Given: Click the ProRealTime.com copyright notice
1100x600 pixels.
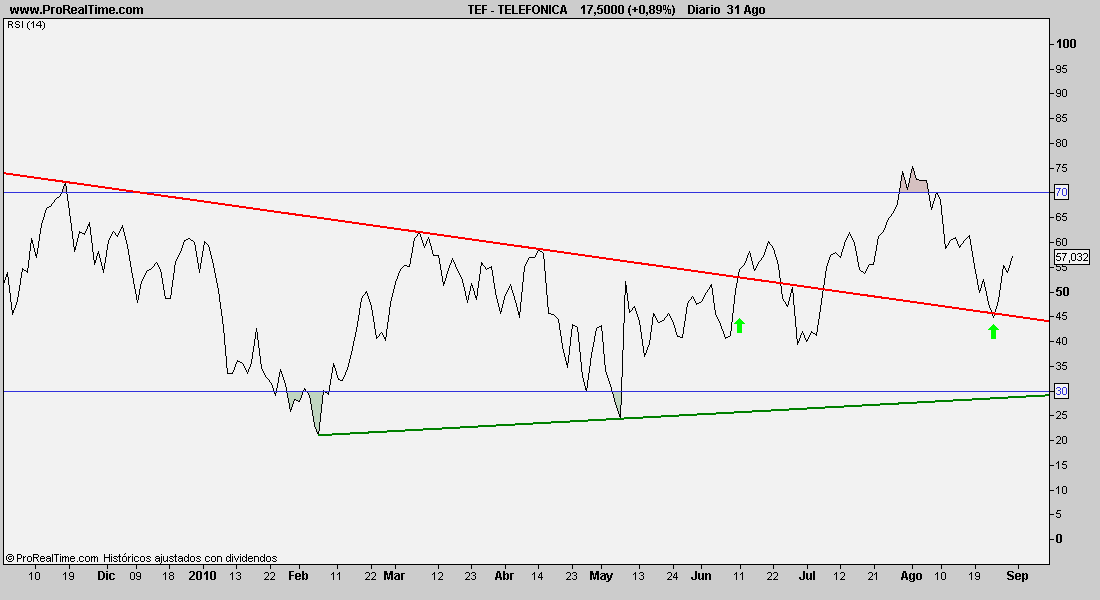Looking at the screenshot, I should (52, 558).
